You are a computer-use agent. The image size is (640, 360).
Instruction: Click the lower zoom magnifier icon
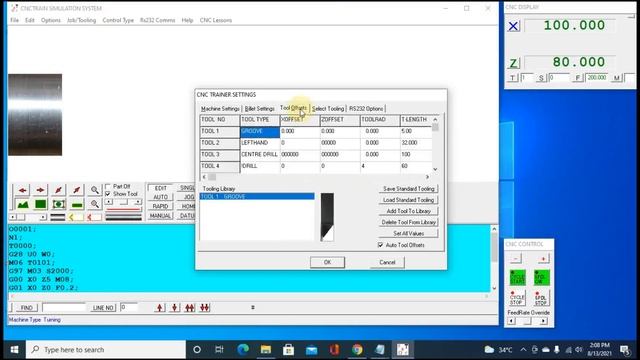coord(95,204)
